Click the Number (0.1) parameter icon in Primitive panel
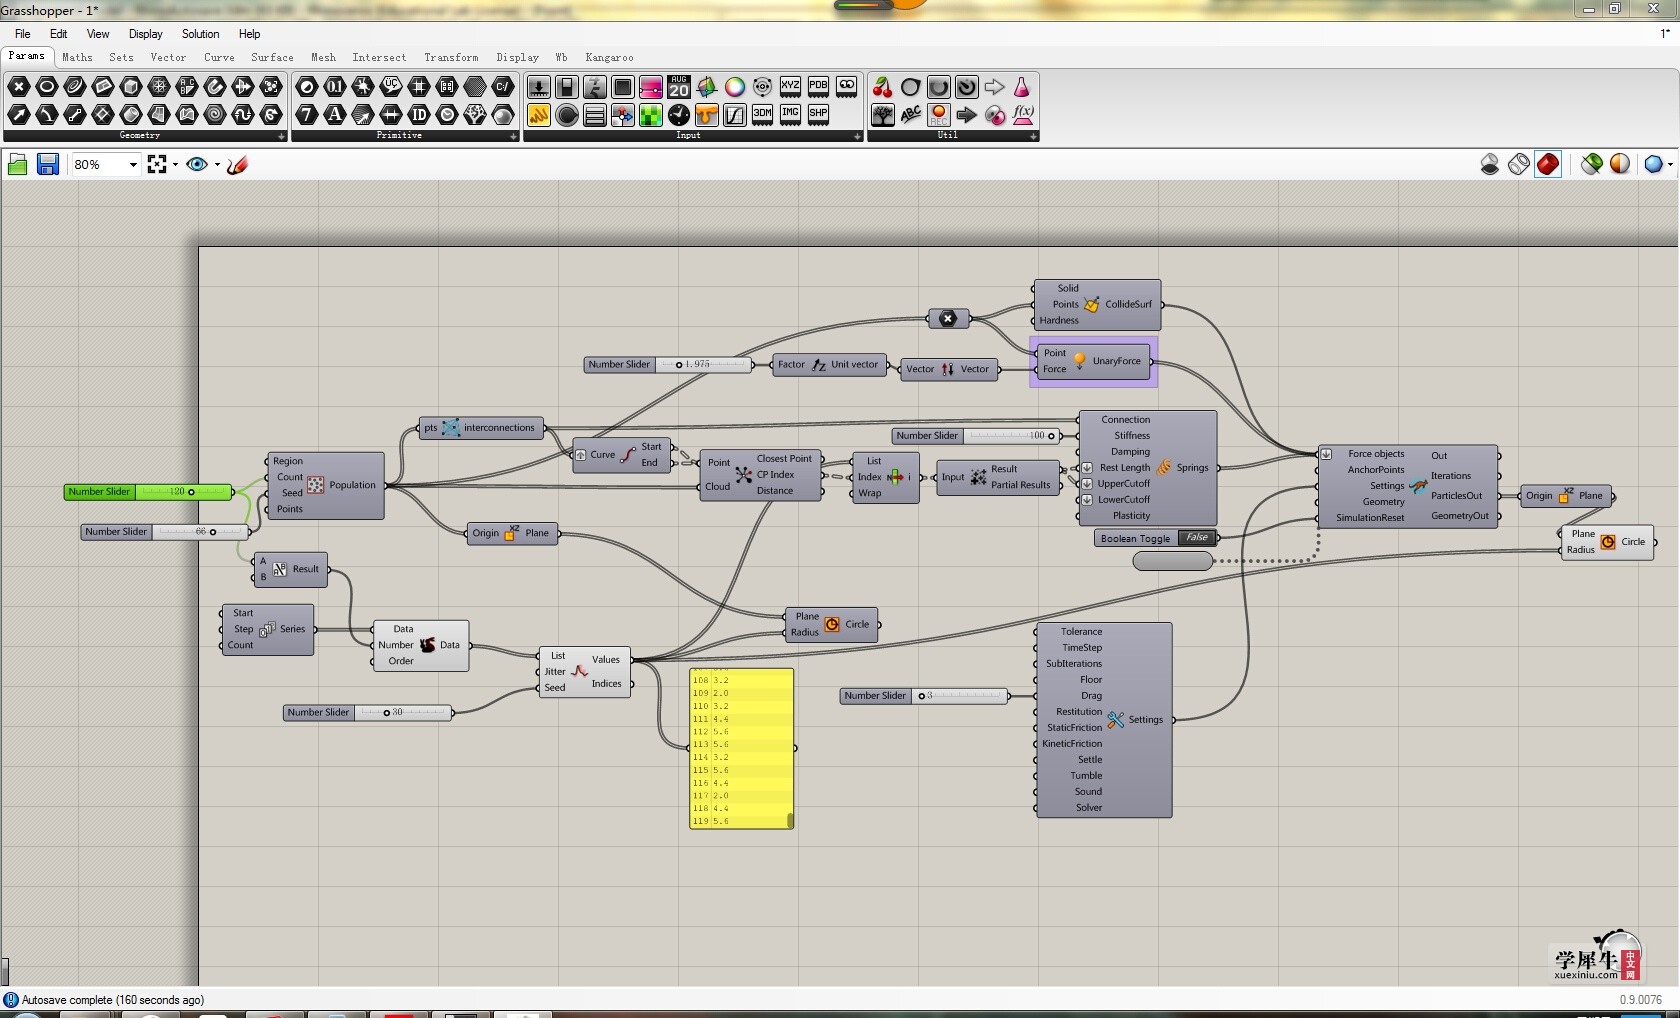The width and height of the screenshot is (1680, 1018). [335, 87]
